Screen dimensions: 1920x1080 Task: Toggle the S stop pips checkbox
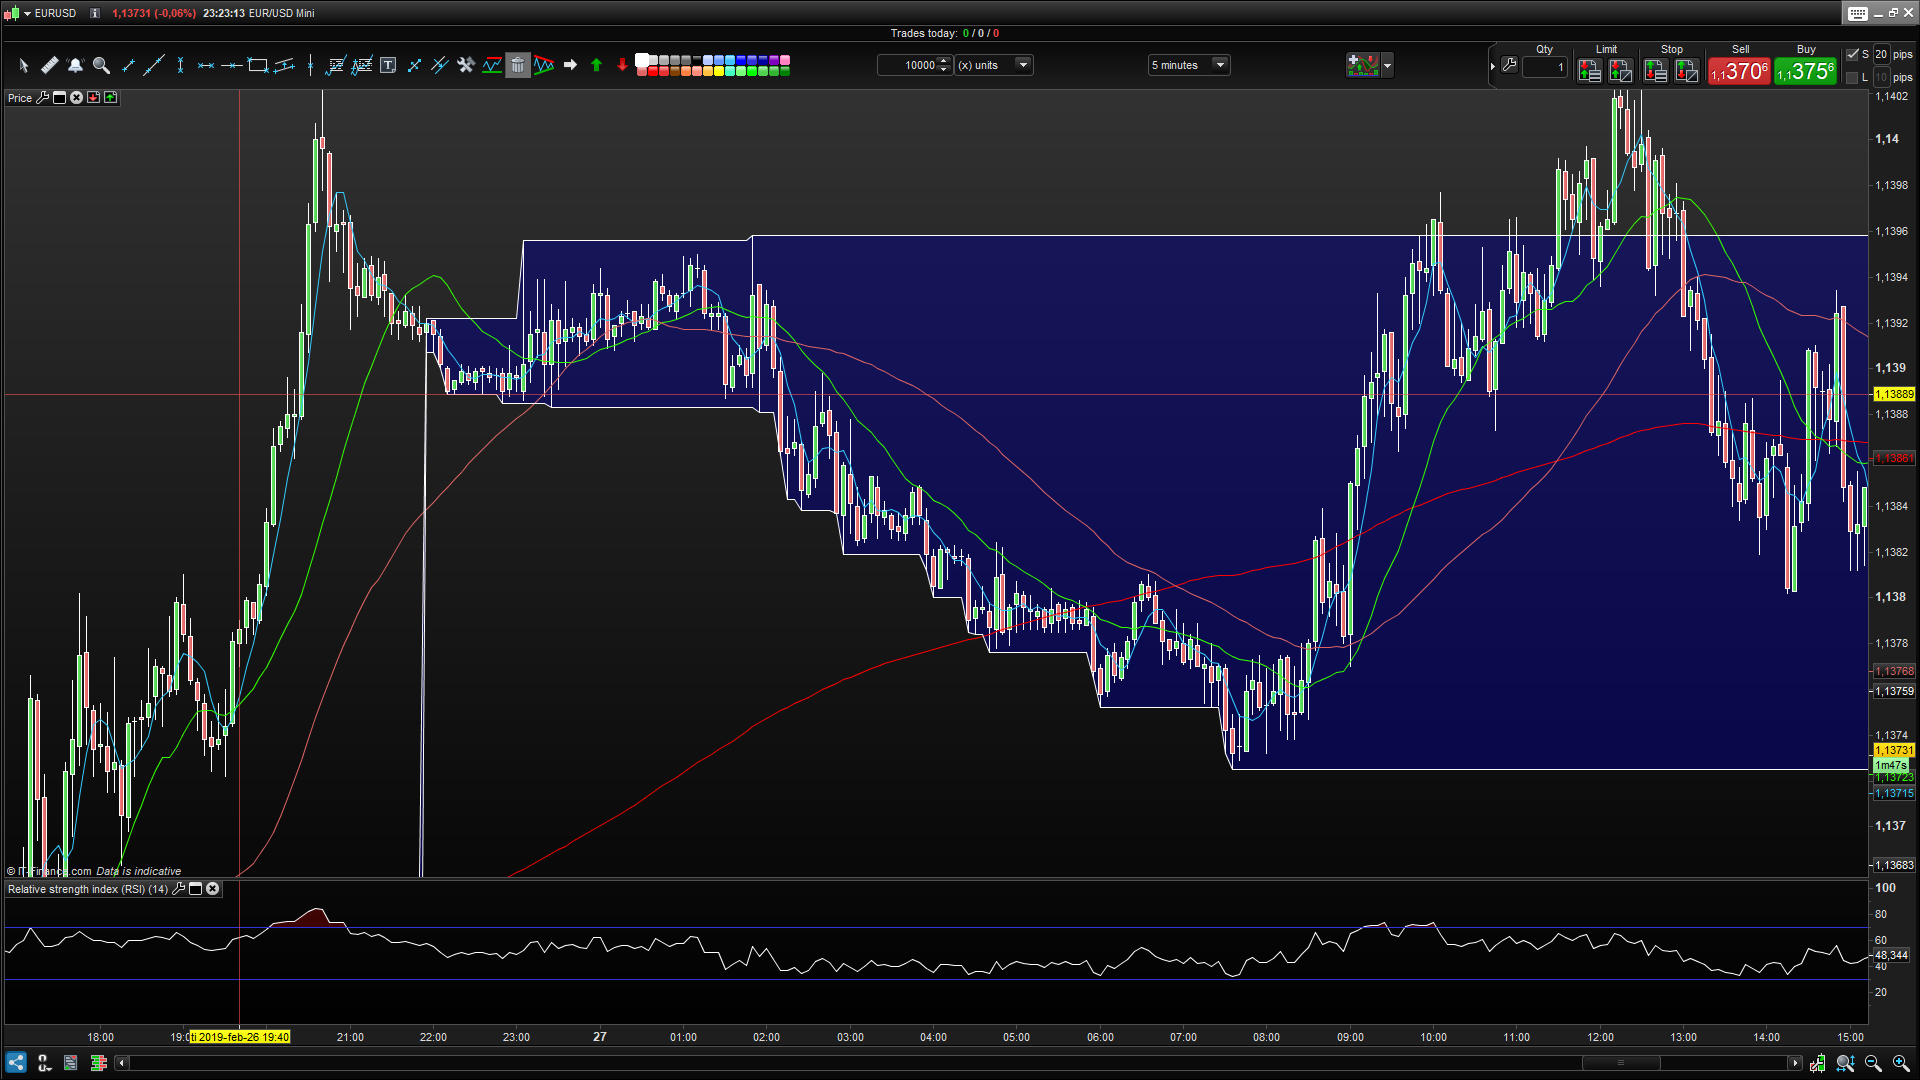coord(1852,55)
